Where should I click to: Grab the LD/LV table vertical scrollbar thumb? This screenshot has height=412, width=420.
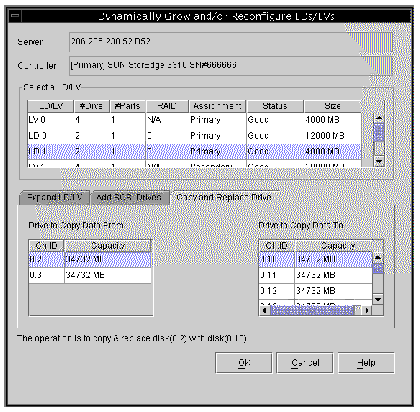[x=379, y=133]
